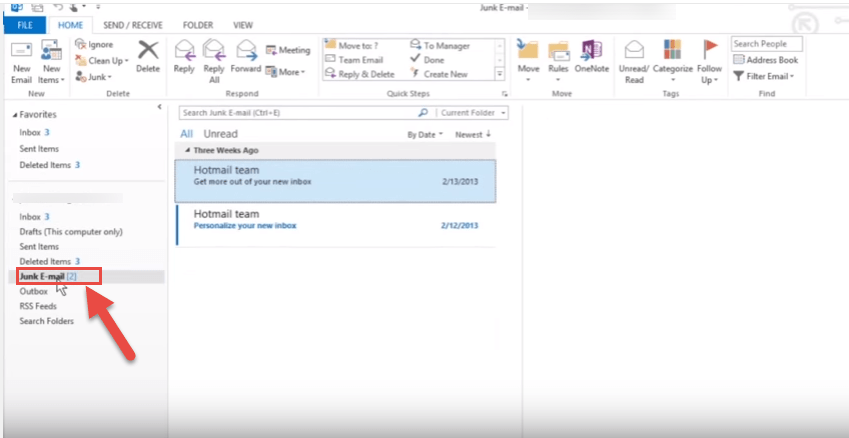Open the New Items menu button

point(52,62)
